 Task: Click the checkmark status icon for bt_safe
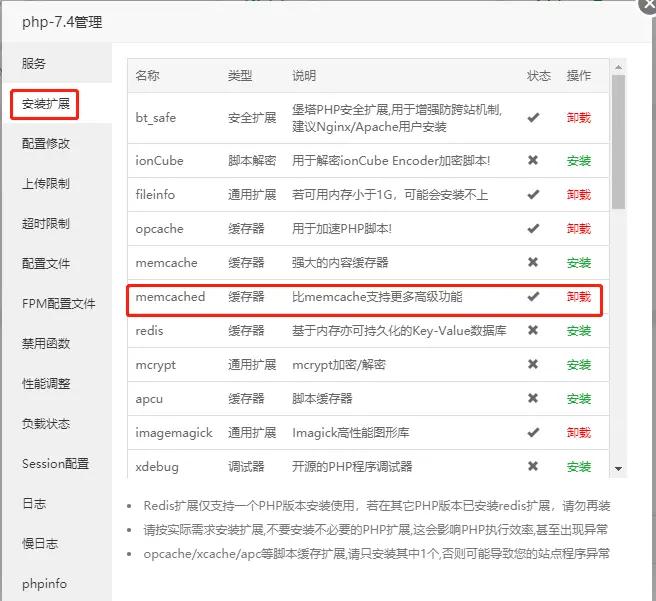533,117
